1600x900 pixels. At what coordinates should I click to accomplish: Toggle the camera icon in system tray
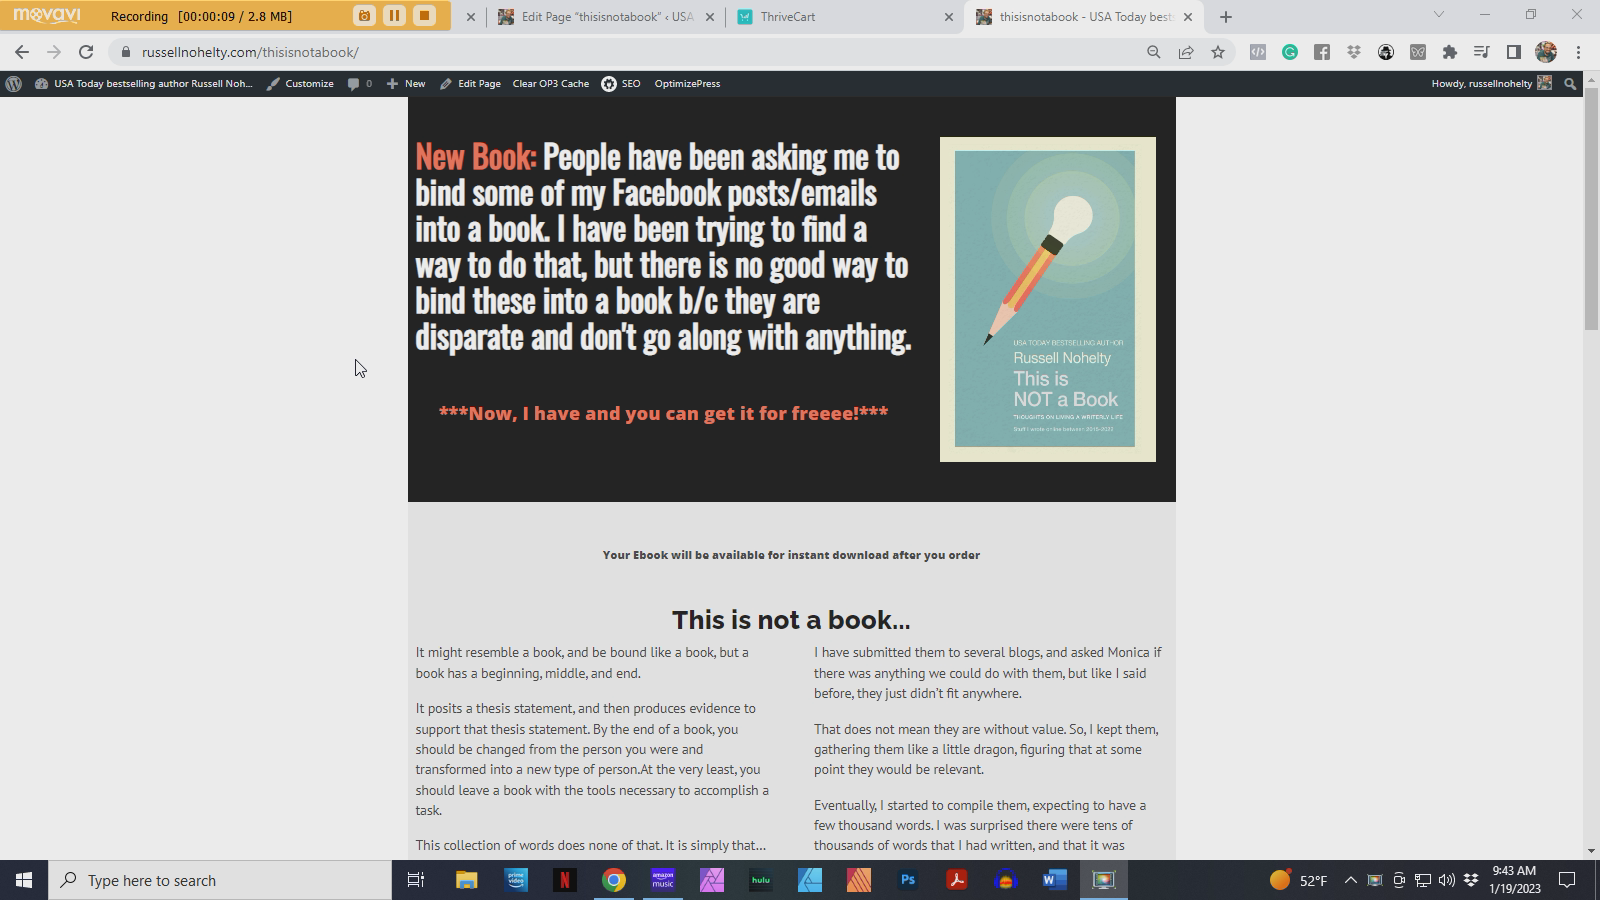(1397, 880)
